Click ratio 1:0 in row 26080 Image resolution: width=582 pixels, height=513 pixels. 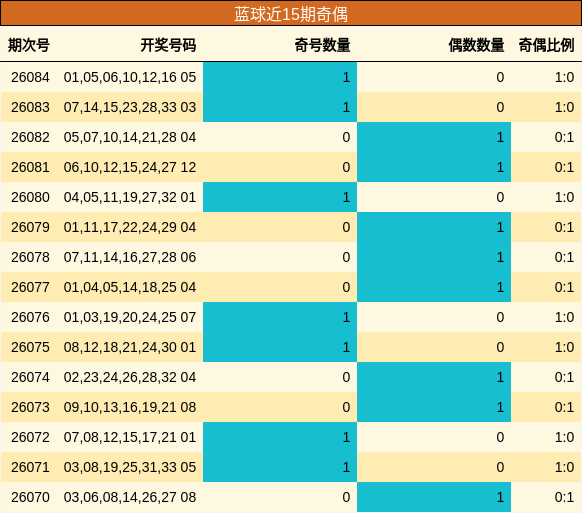tap(565, 197)
